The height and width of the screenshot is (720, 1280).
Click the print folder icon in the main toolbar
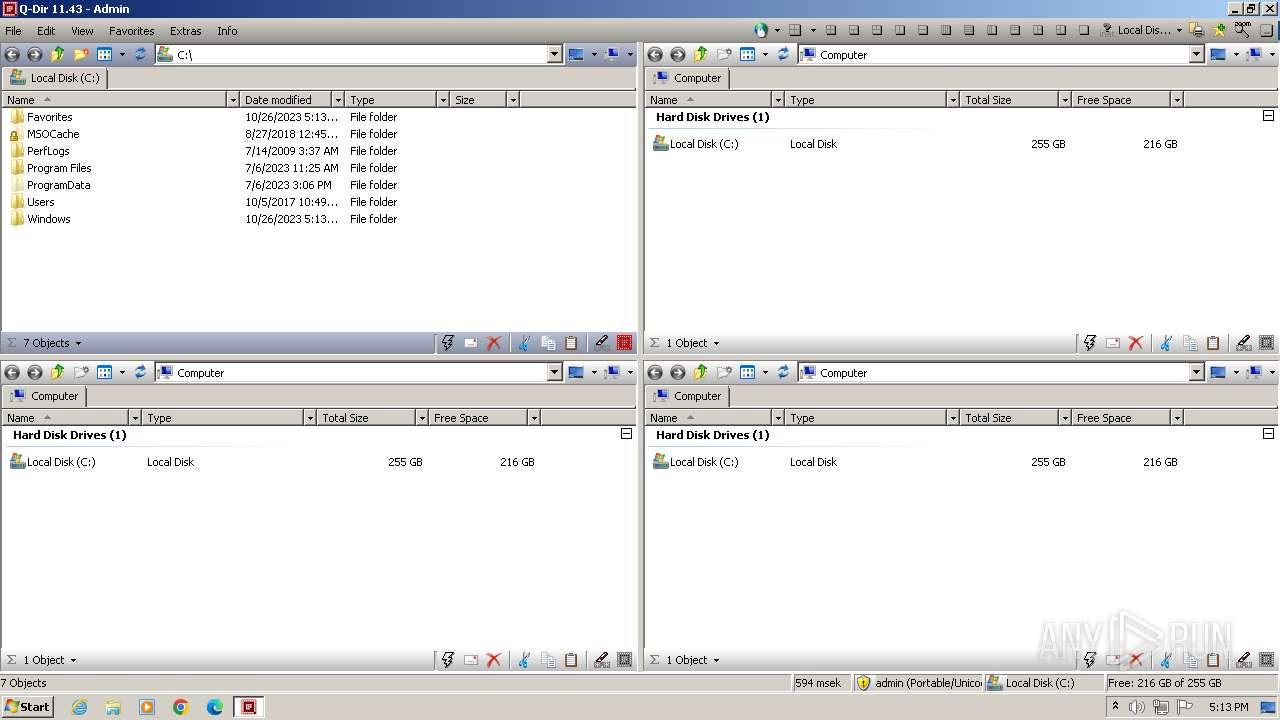click(1196, 30)
